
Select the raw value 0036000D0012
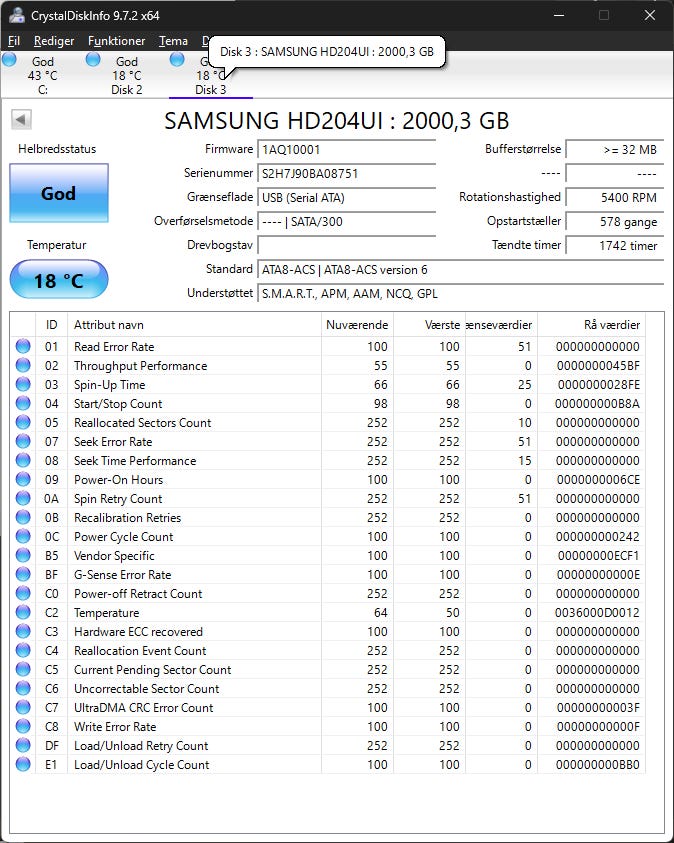(597, 612)
